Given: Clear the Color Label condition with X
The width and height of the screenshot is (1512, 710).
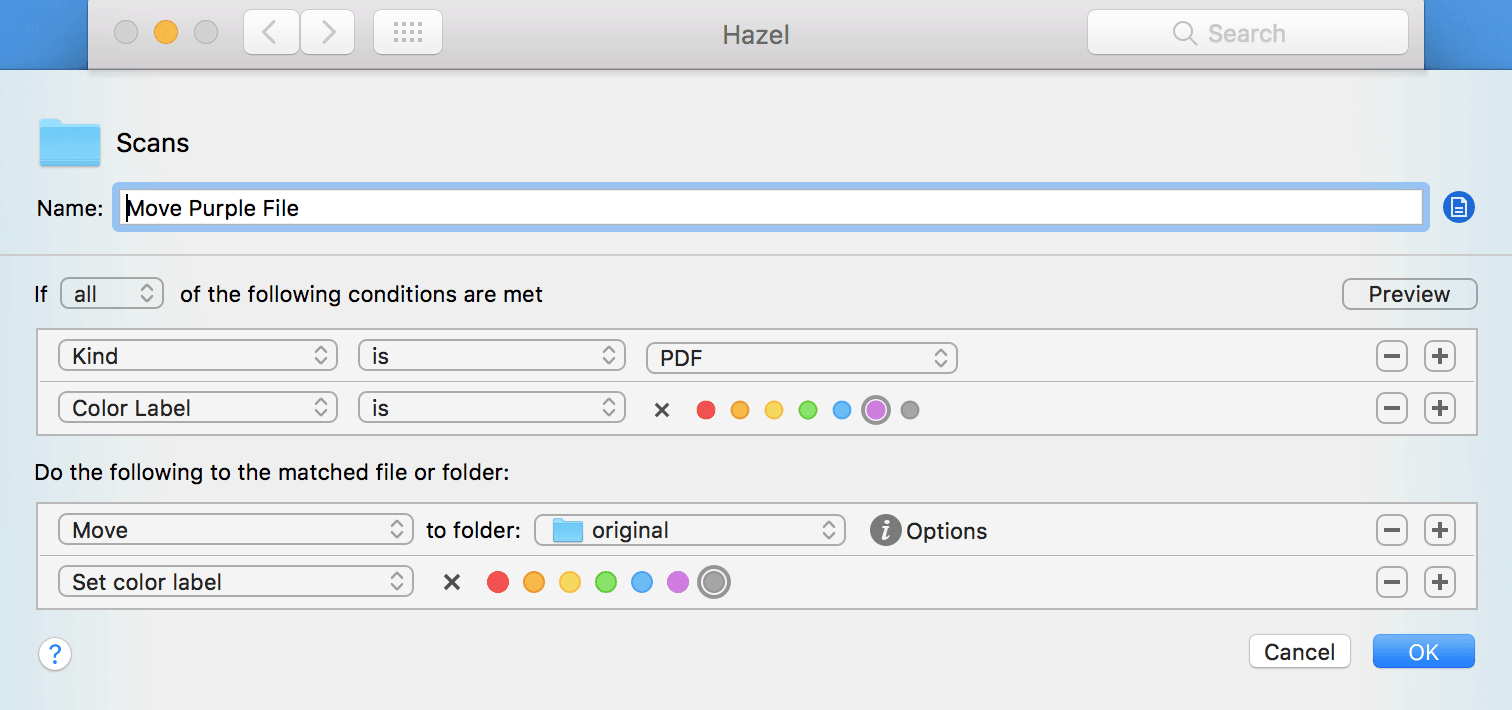Looking at the screenshot, I should (661, 409).
